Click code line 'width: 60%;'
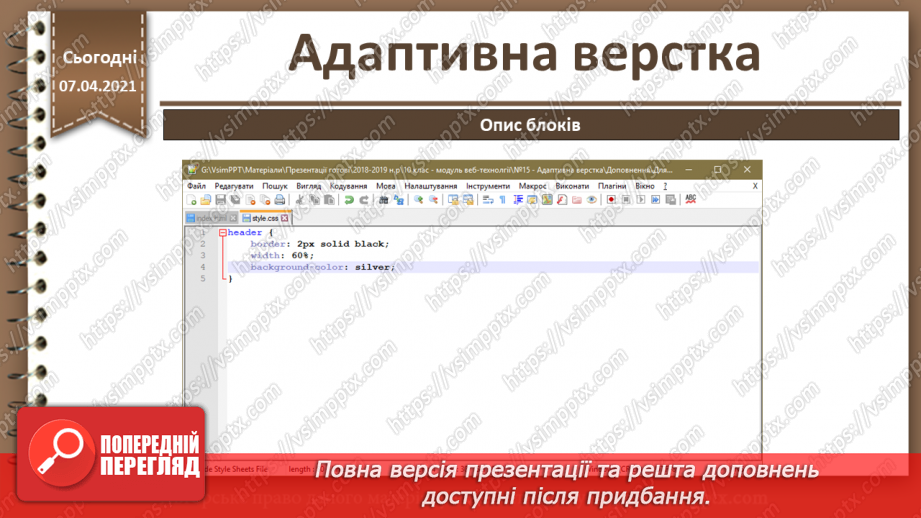The height and width of the screenshot is (518, 921). pos(282,255)
